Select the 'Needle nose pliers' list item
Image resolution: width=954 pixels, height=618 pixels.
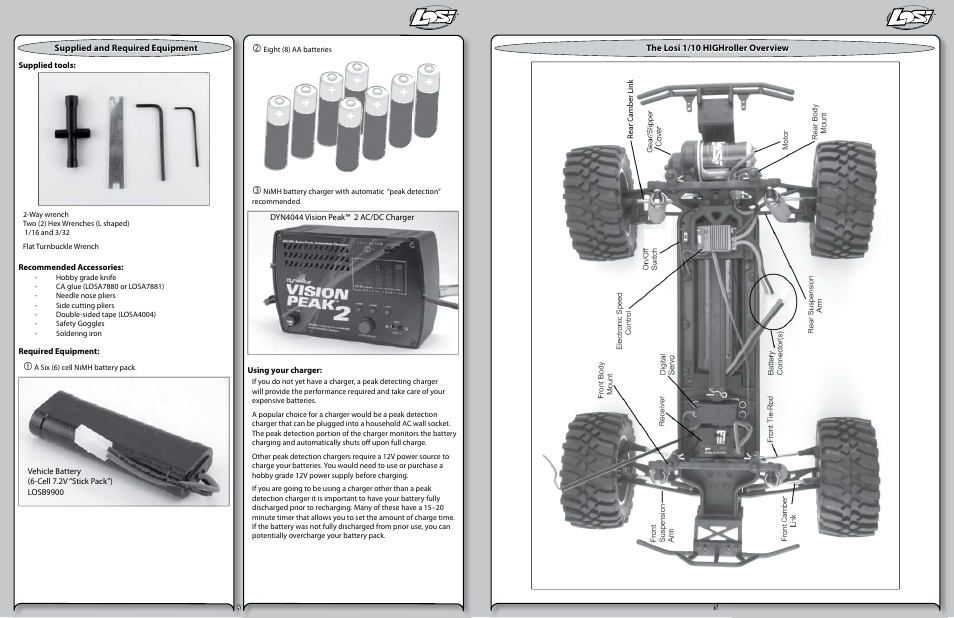(x=85, y=296)
